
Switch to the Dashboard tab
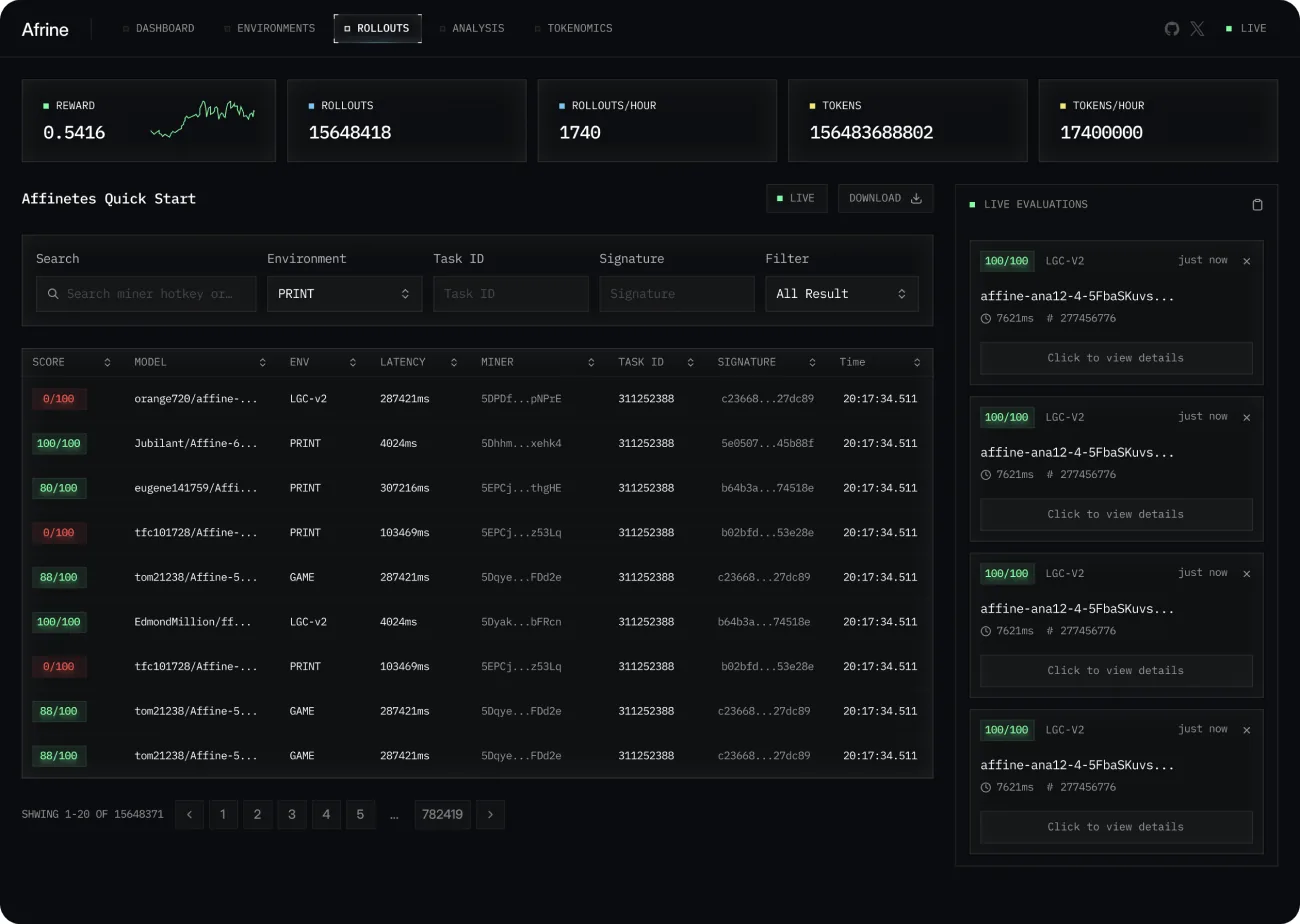coord(159,29)
